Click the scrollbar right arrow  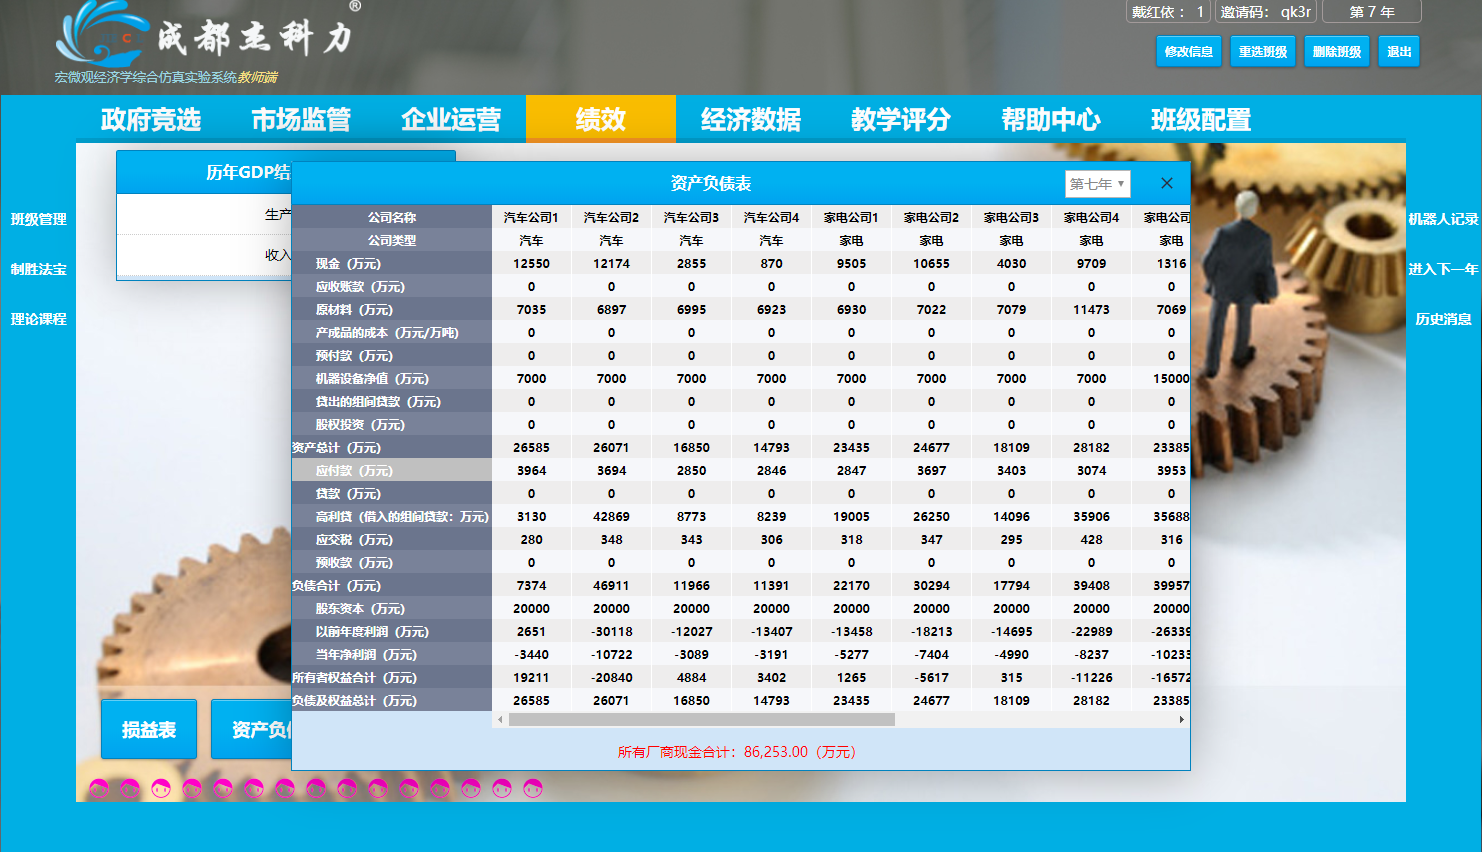point(1181,719)
